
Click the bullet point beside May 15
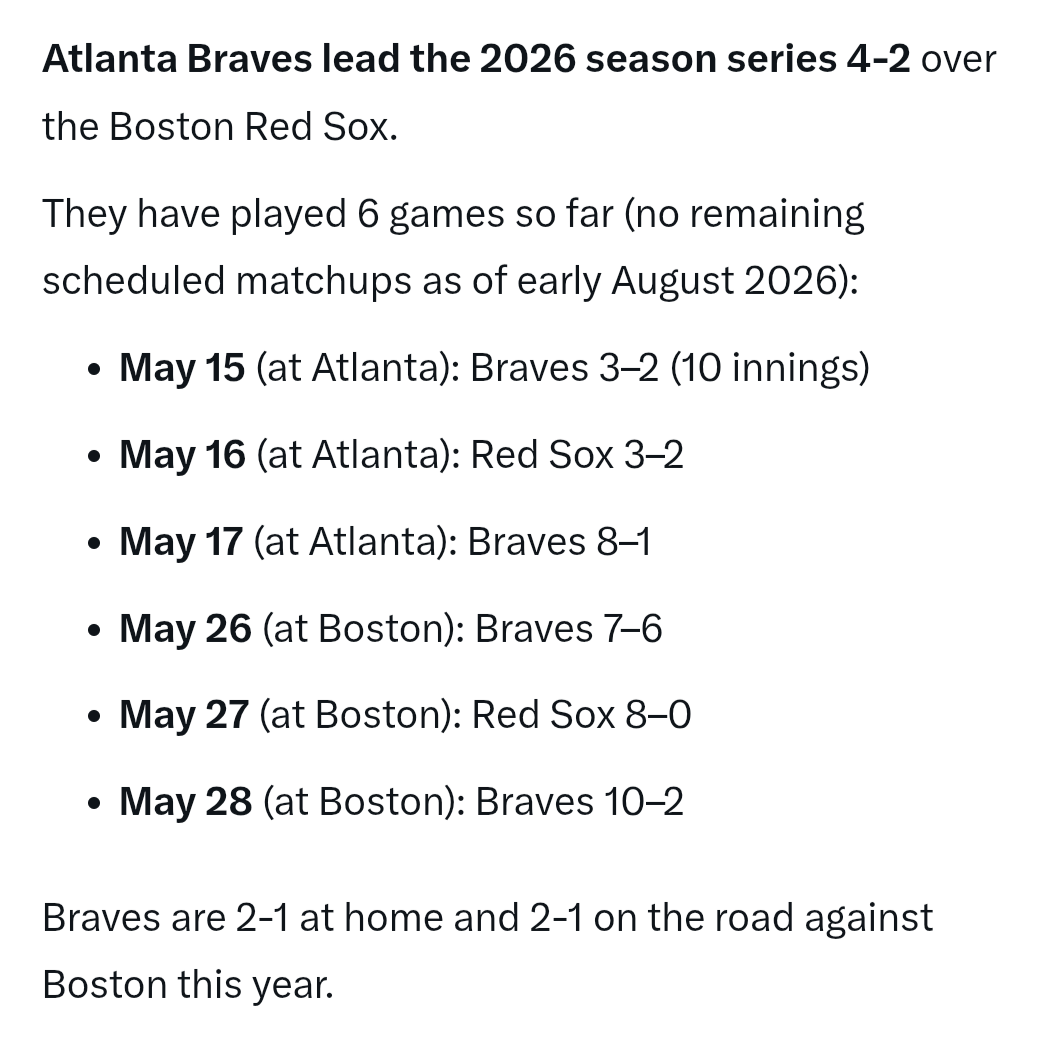point(95,369)
